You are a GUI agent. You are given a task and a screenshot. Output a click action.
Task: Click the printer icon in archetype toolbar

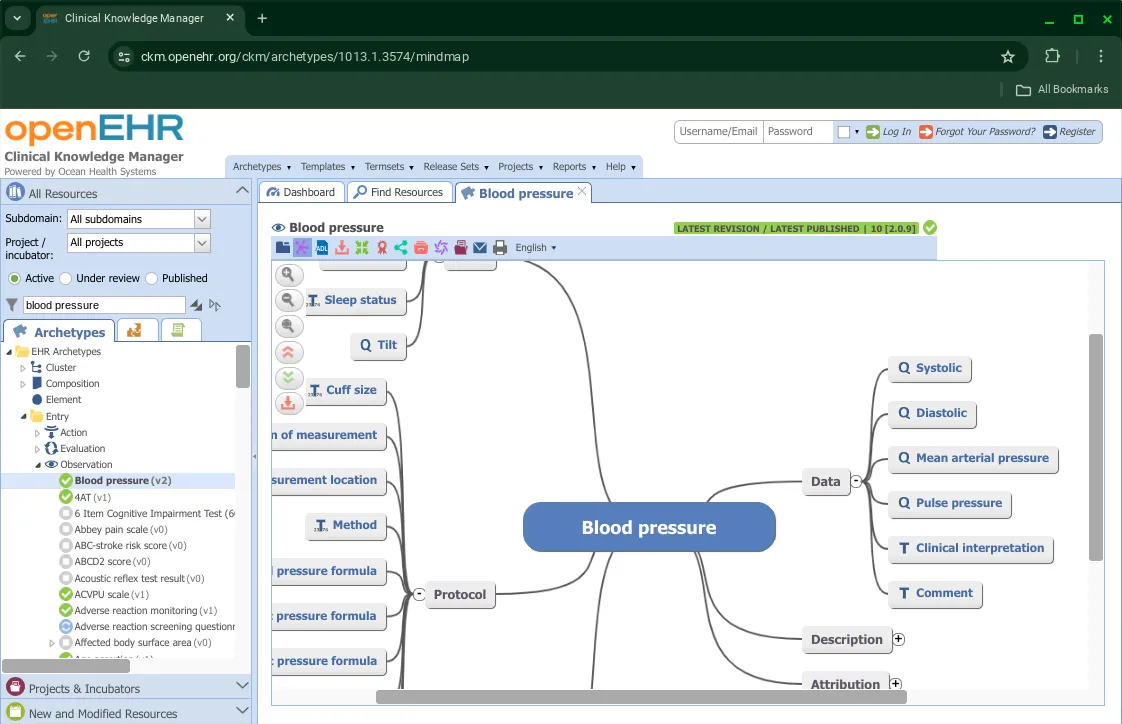(x=500, y=248)
